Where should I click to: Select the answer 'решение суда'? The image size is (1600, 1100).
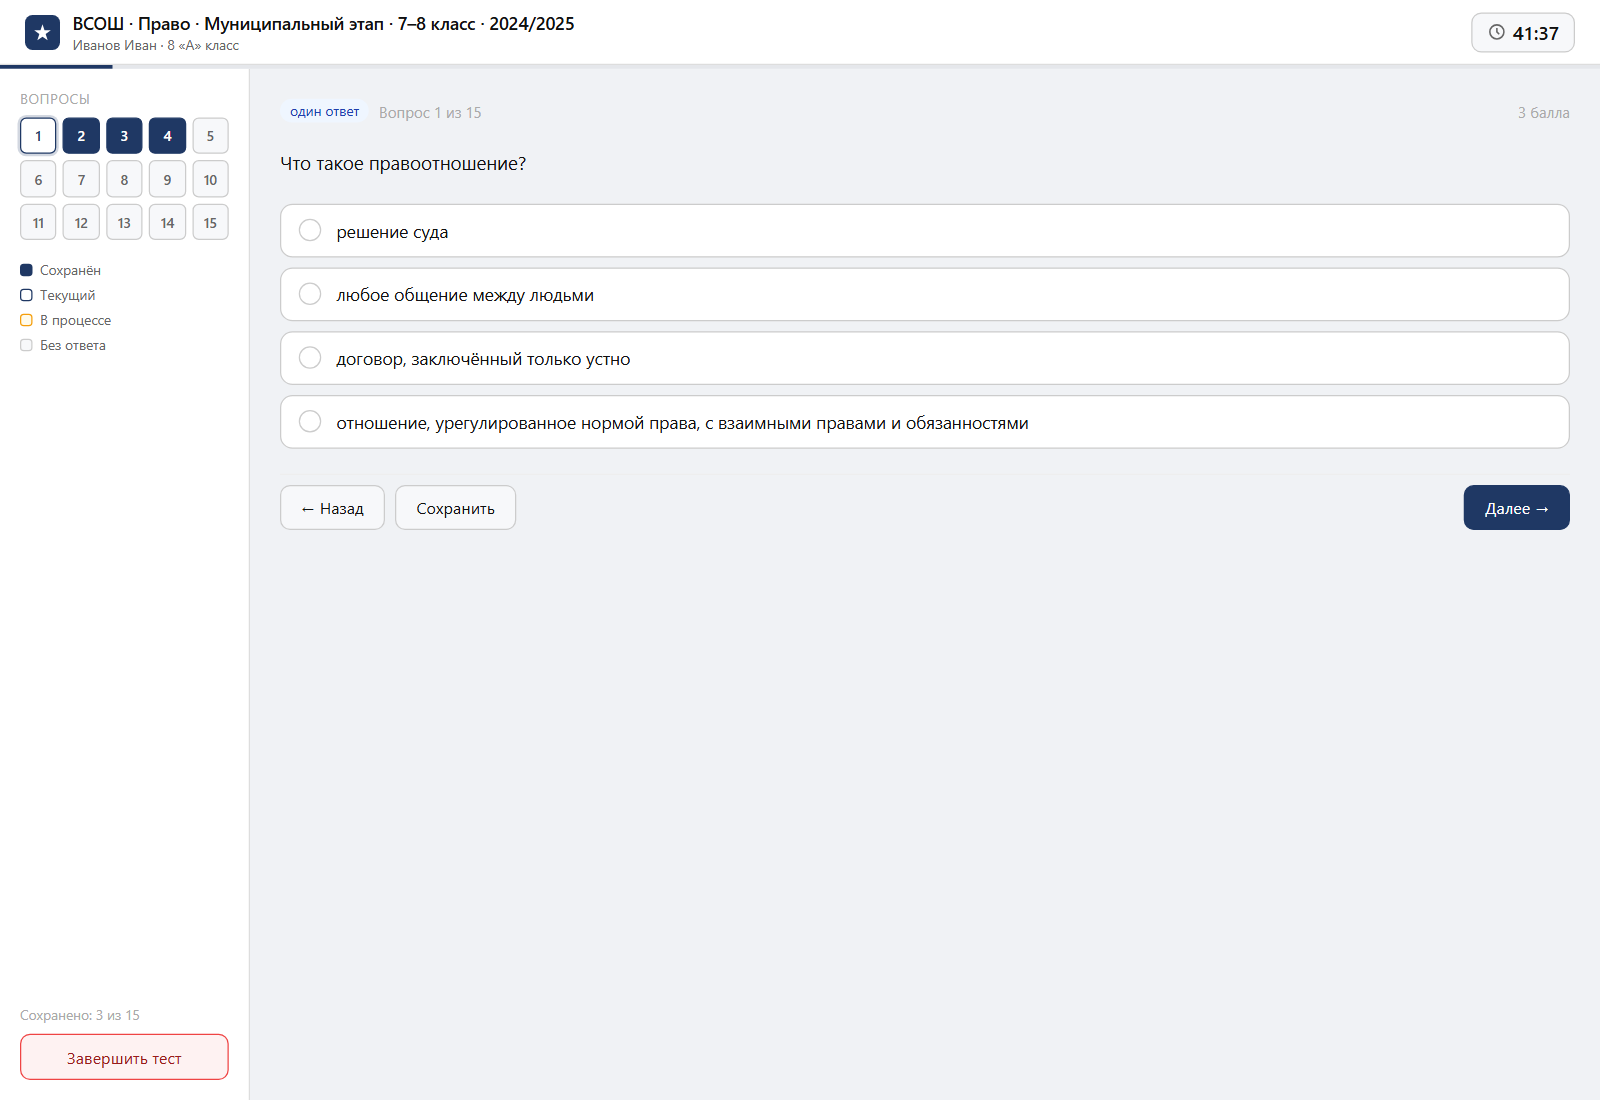tap(924, 231)
